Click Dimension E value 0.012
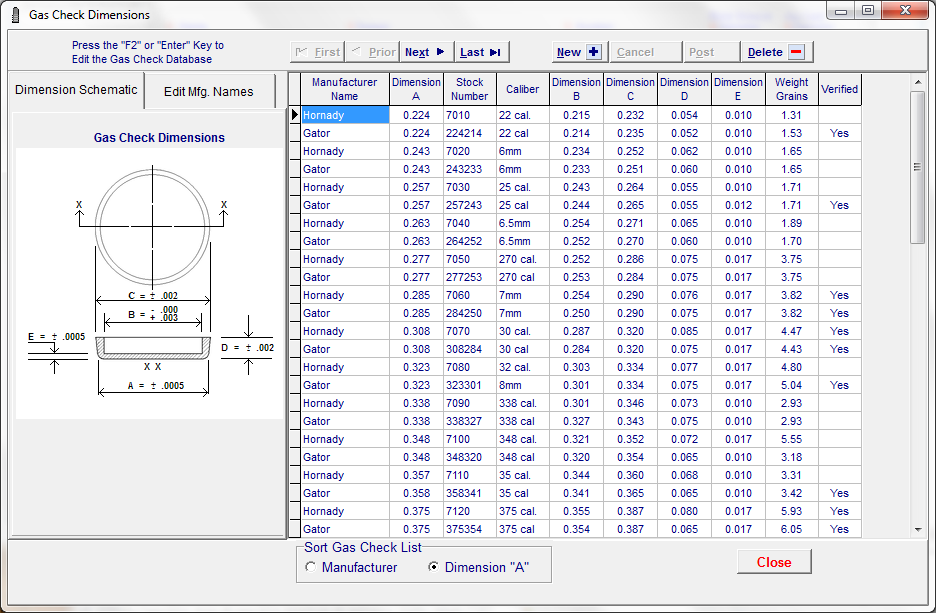This screenshot has width=936, height=613. (738, 205)
